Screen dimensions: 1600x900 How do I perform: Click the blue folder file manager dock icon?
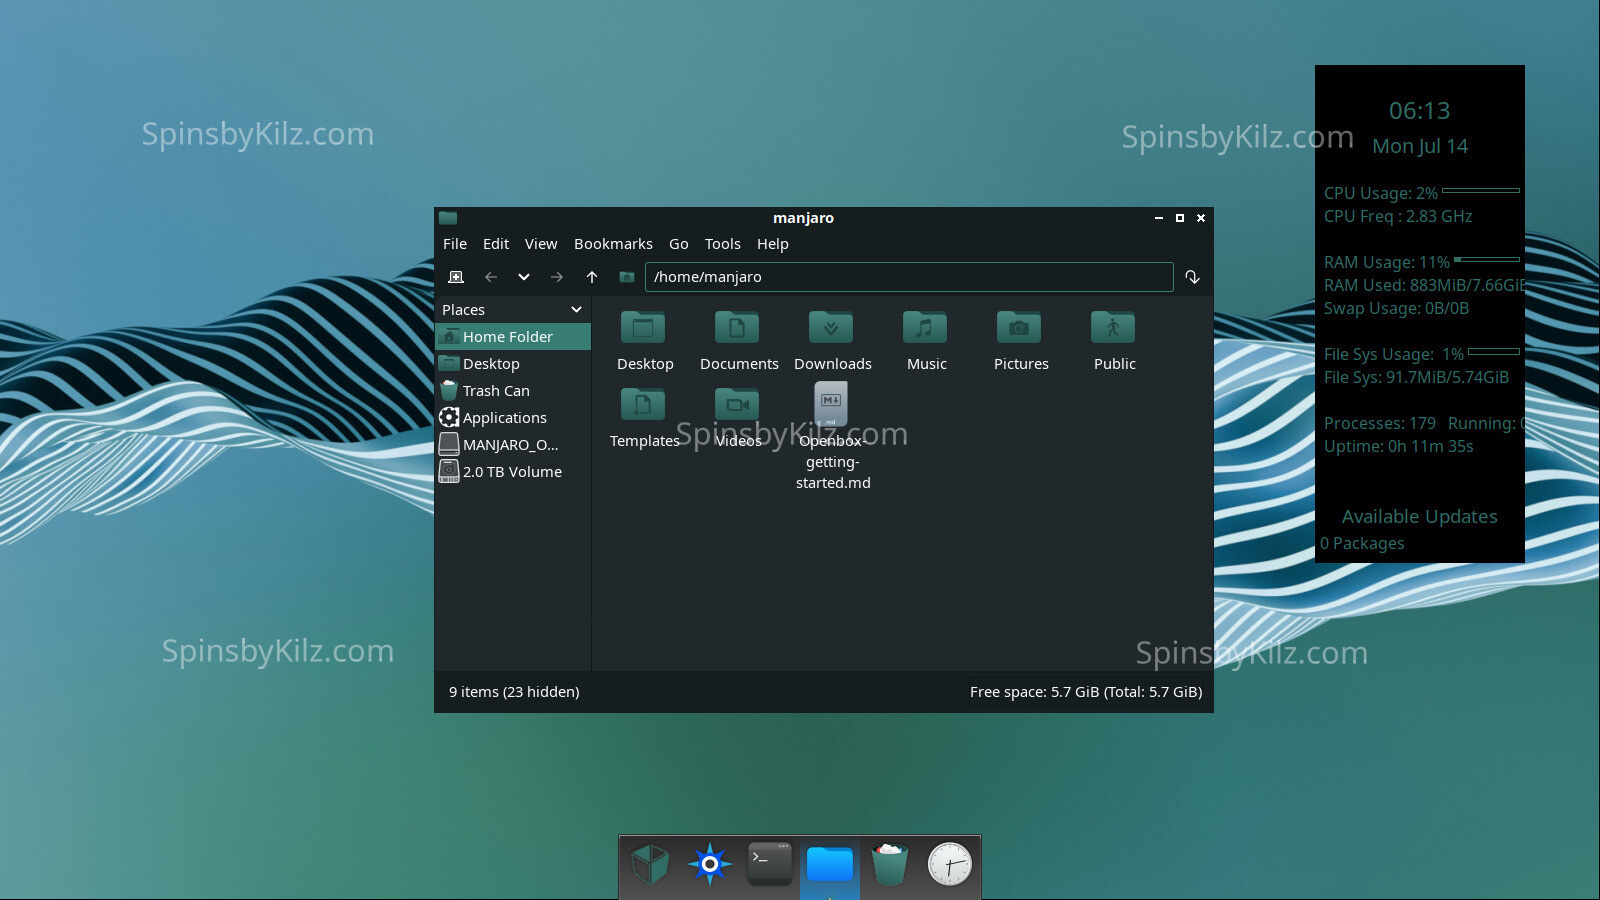point(830,864)
